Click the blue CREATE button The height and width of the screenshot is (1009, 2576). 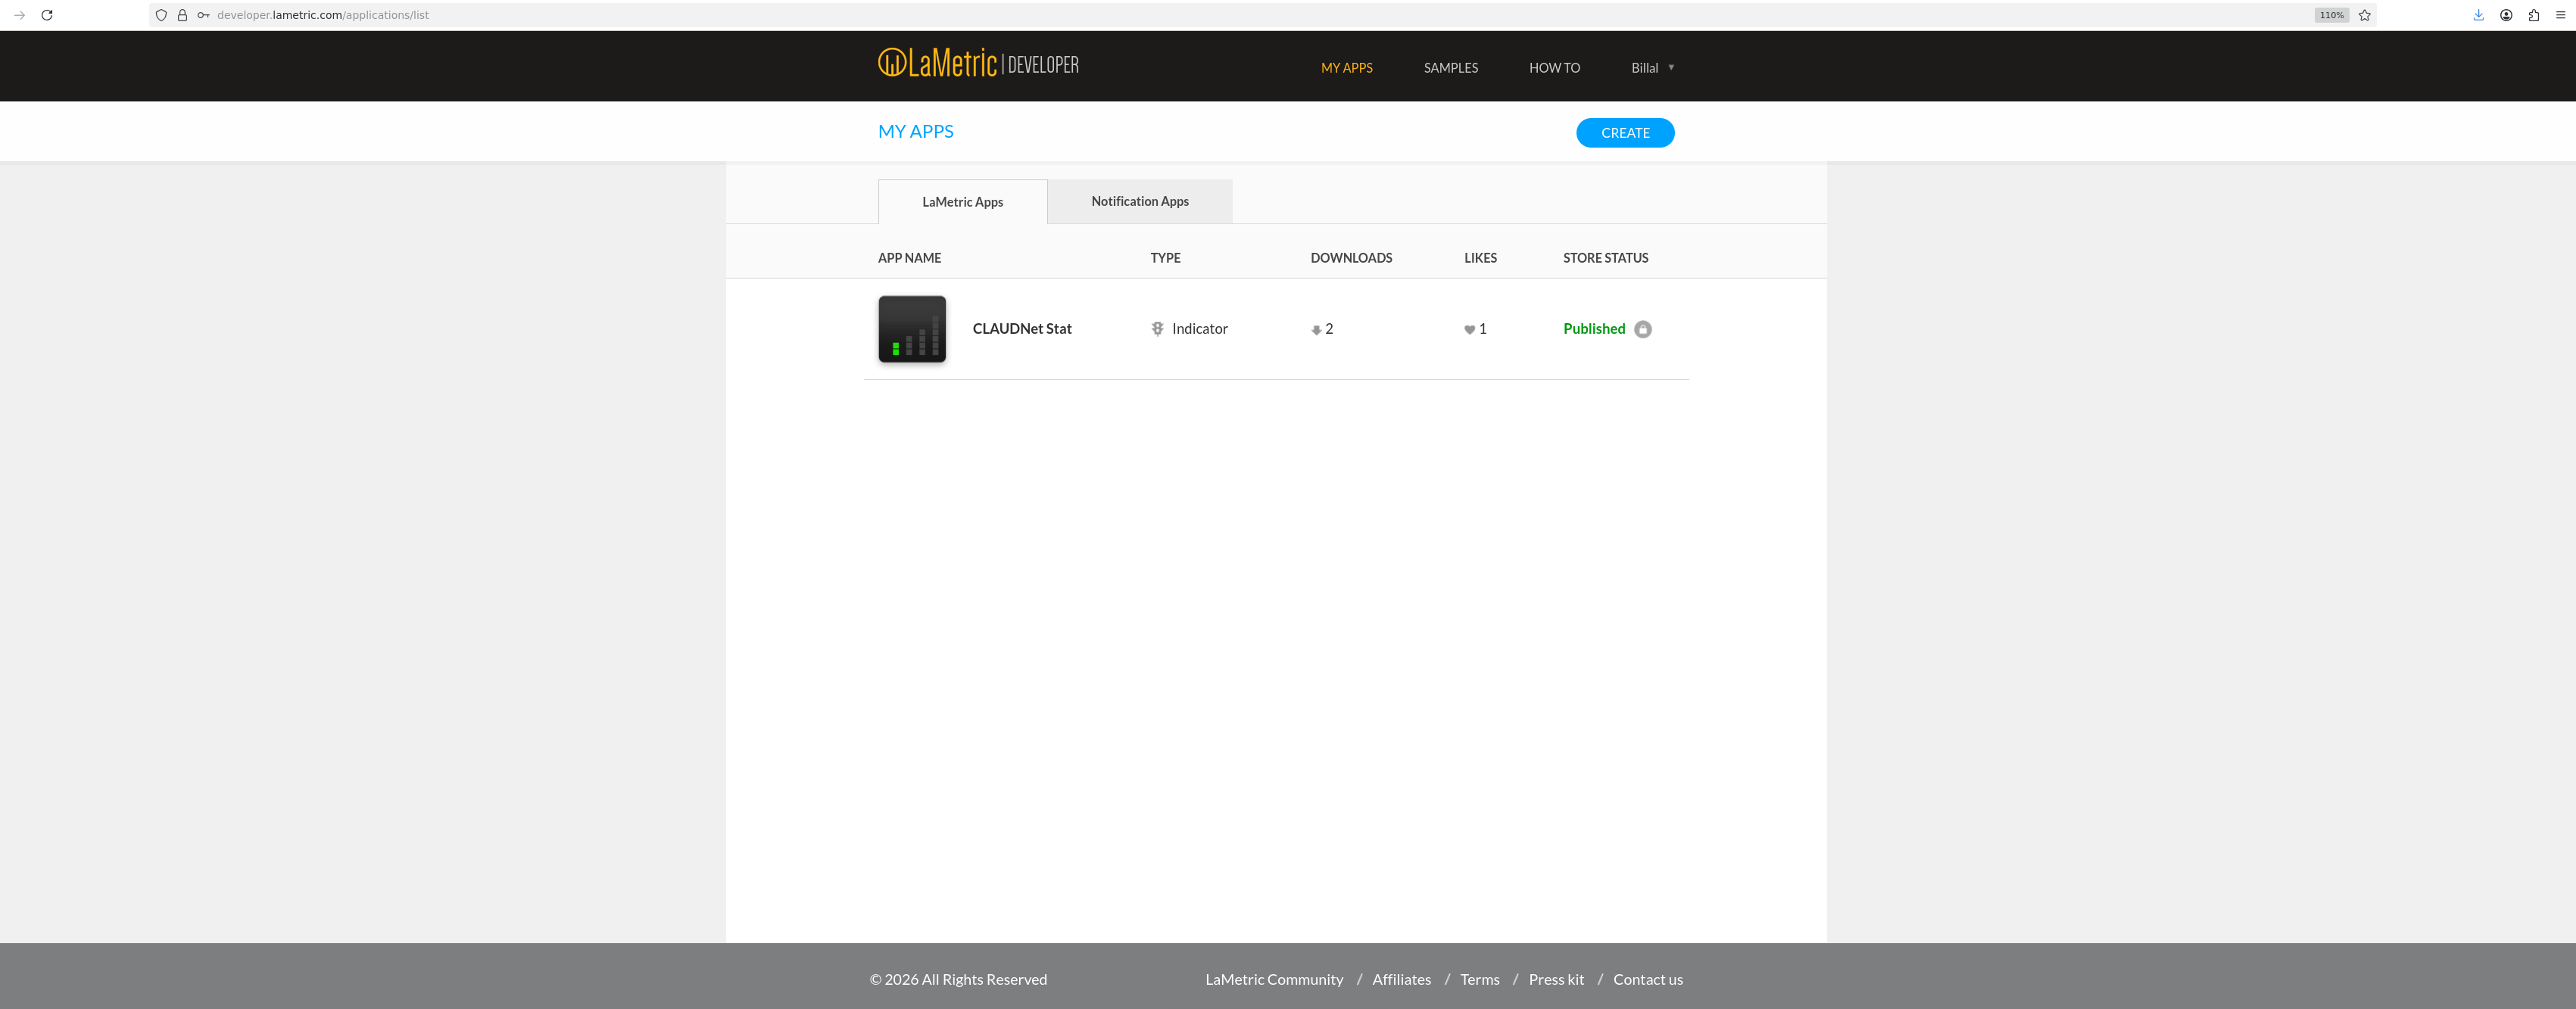pos(1625,133)
